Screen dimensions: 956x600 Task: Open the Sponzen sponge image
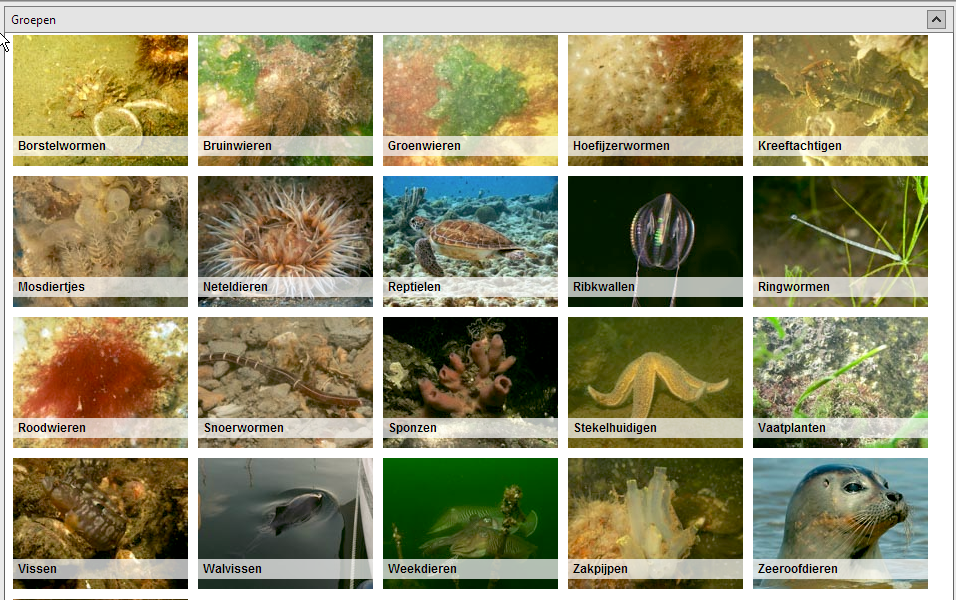click(x=470, y=382)
